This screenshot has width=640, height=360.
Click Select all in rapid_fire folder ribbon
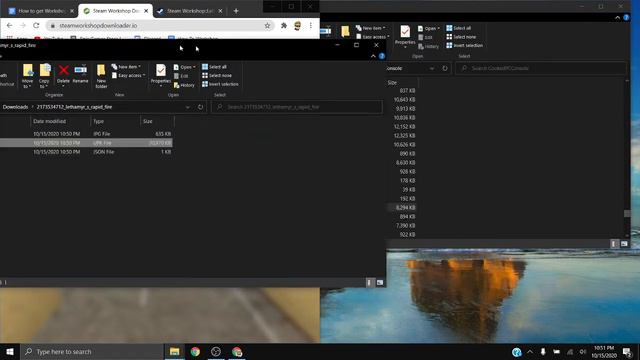click(x=214, y=67)
